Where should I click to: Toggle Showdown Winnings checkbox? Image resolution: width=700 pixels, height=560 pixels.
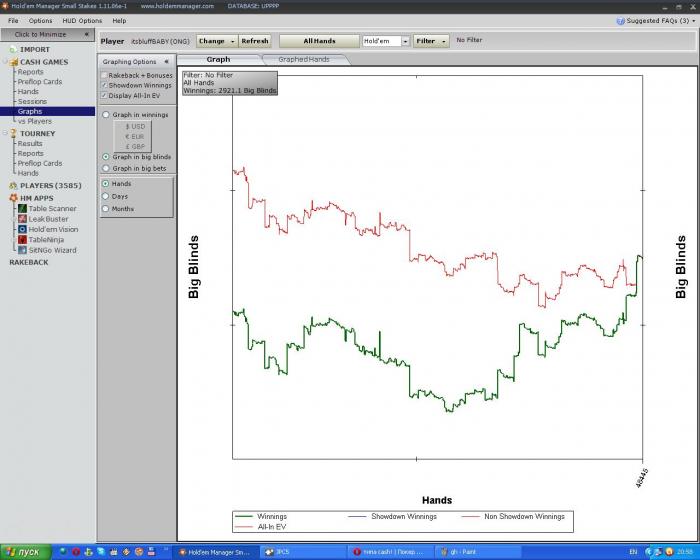point(104,85)
